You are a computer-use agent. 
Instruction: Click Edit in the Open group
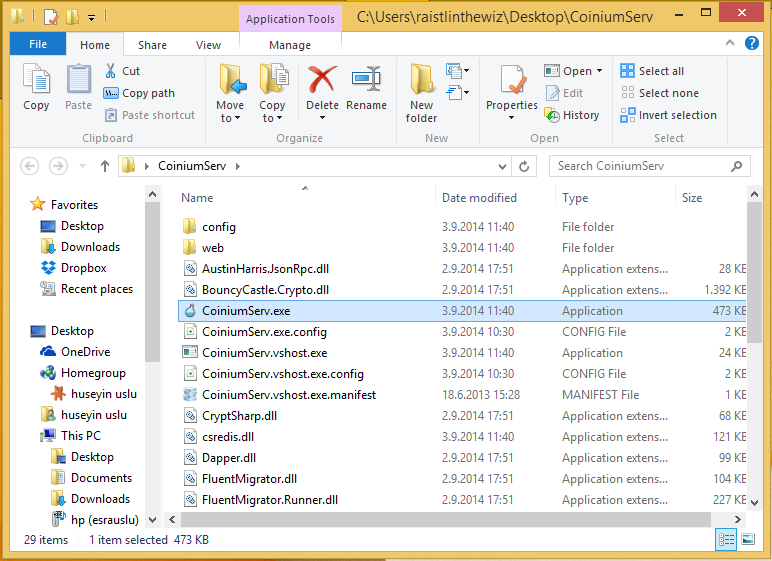coord(565,93)
